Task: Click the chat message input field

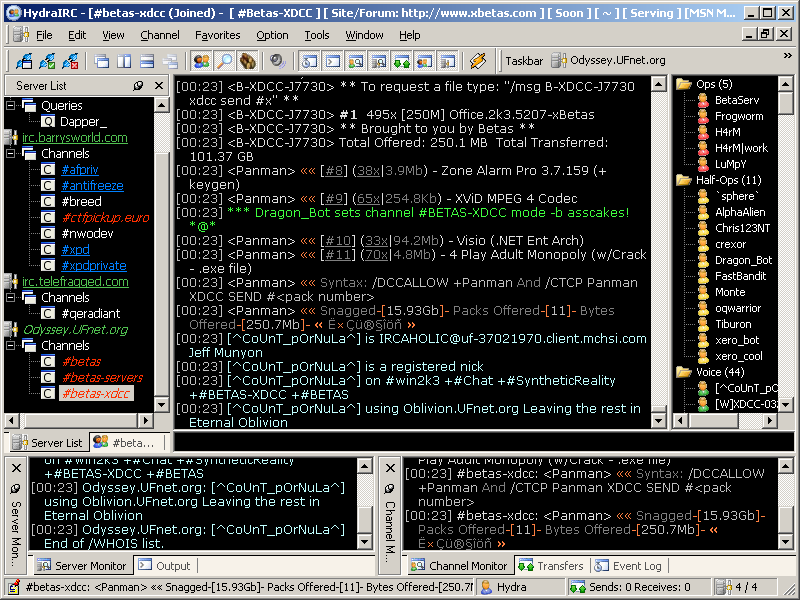Action: (480, 441)
